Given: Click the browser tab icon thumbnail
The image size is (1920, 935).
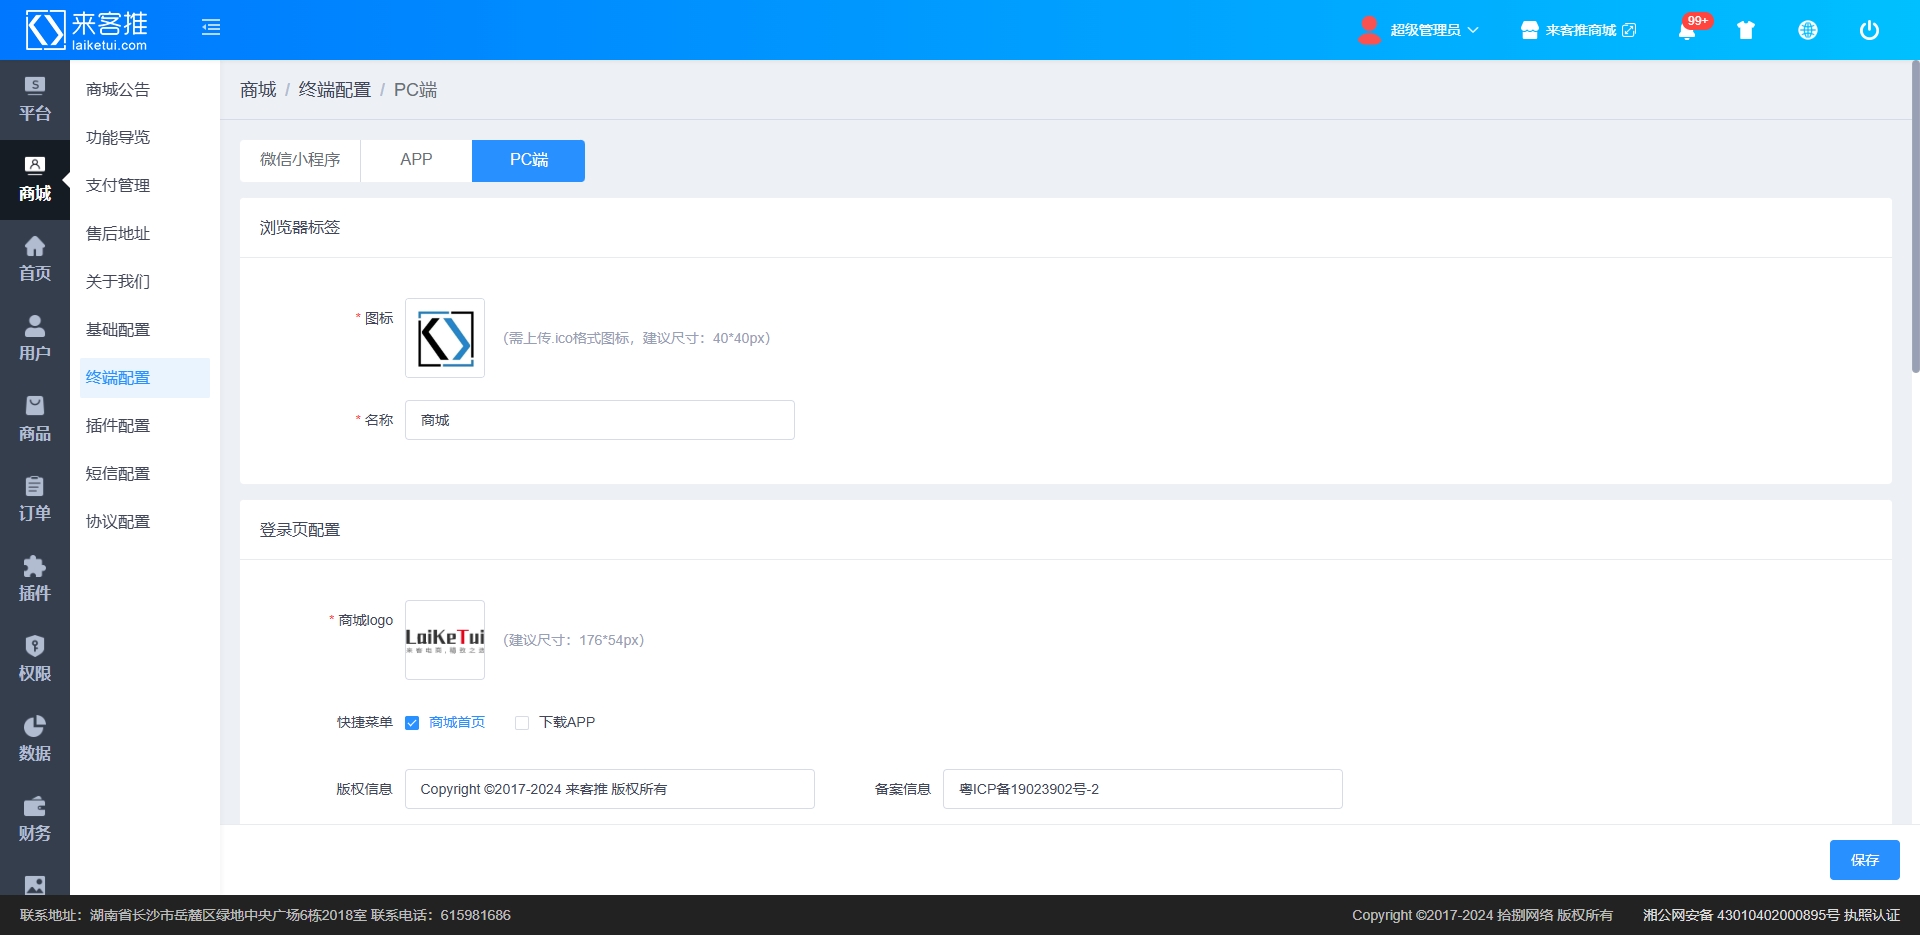Looking at the screenshot, I should tap(445, 338).
